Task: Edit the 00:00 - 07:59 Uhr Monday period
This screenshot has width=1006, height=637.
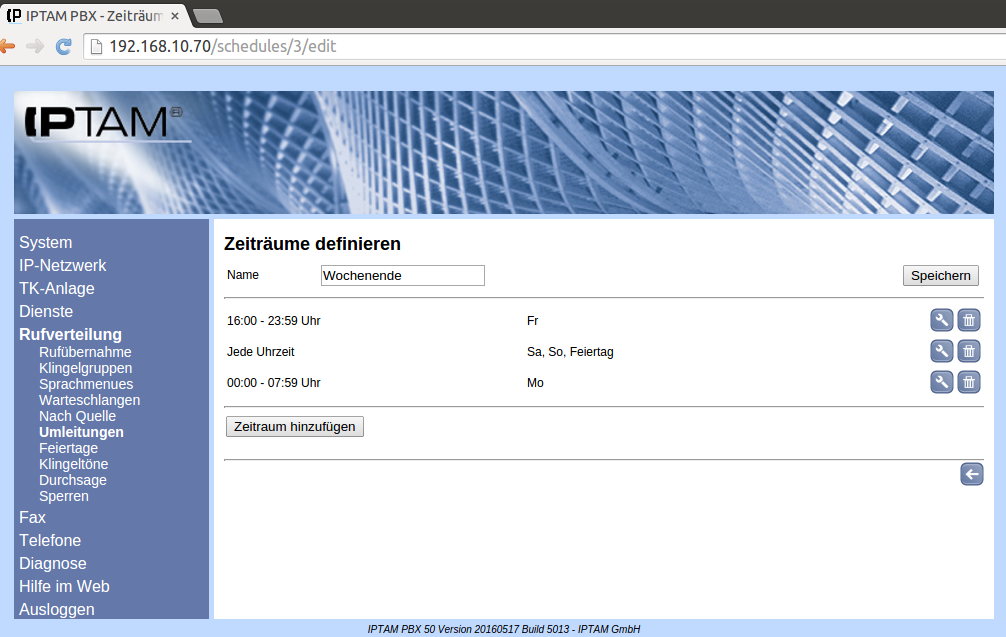Action: 941,382
